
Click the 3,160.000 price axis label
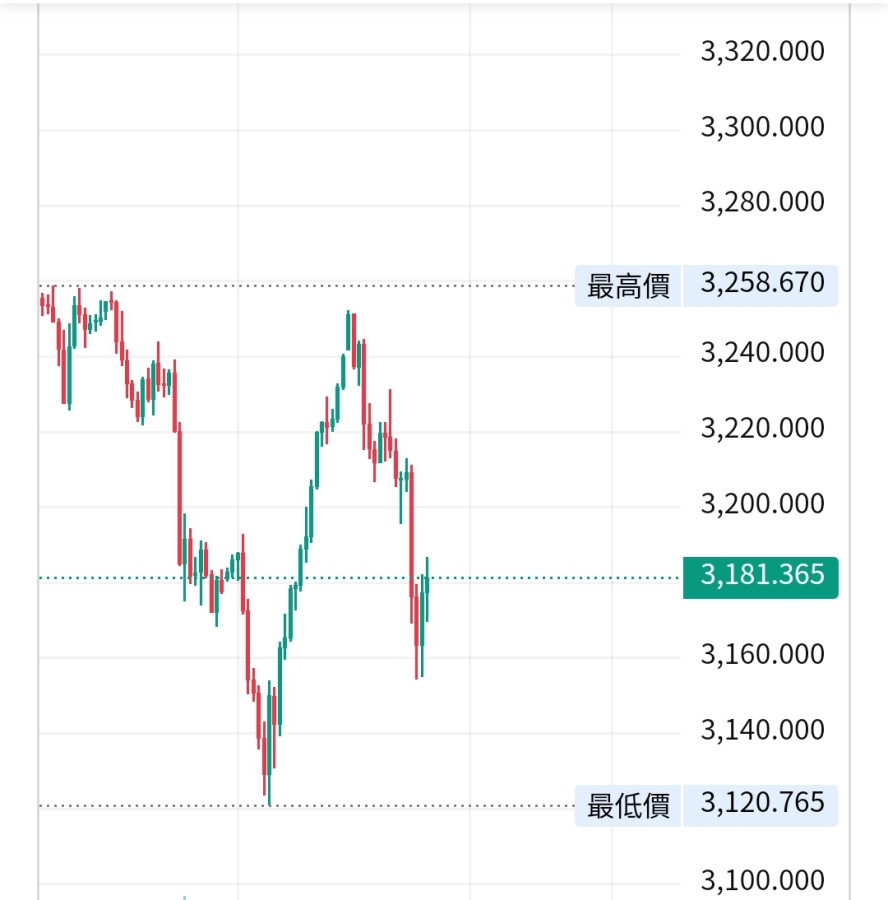[763, 655]
